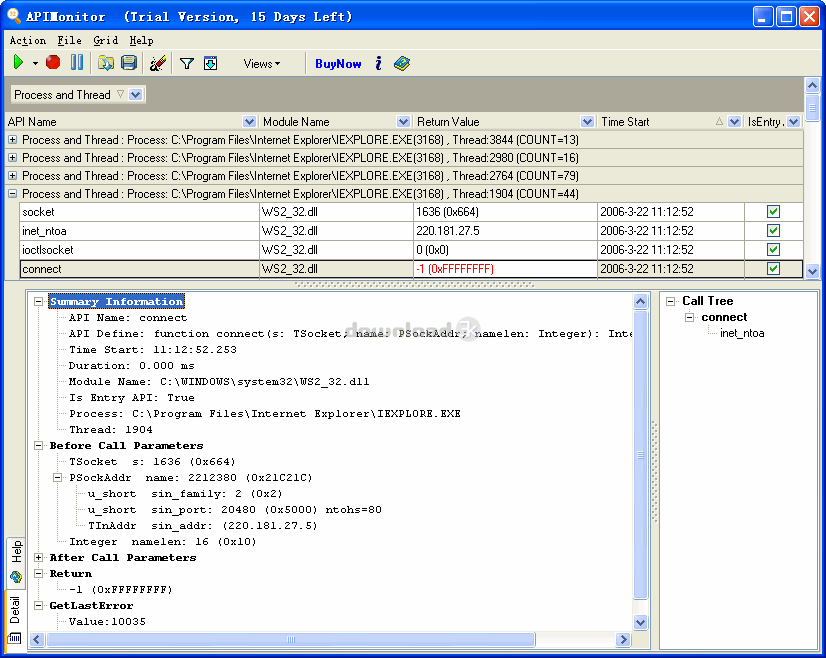Open a saved log via folder icon
The height and width of the screenshot is (658, 826).
106,63
